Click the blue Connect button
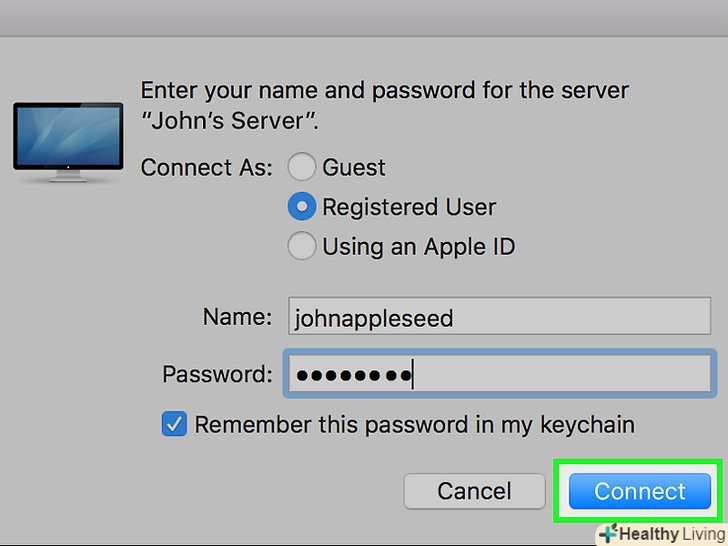Screen dimensions: 728x546 [639, 491]
